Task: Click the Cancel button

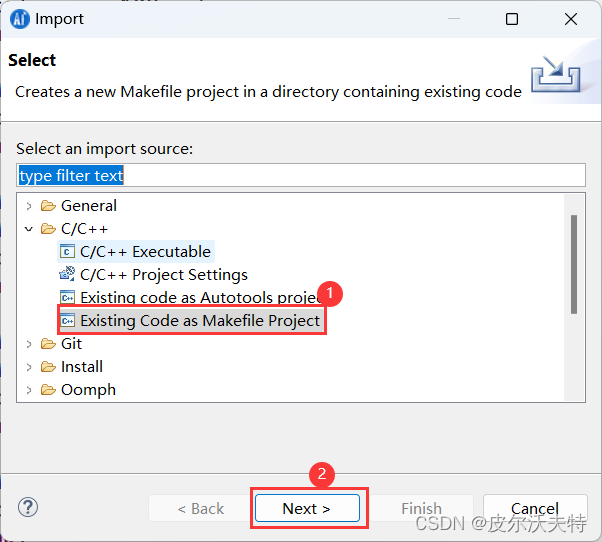Action: 535,508
